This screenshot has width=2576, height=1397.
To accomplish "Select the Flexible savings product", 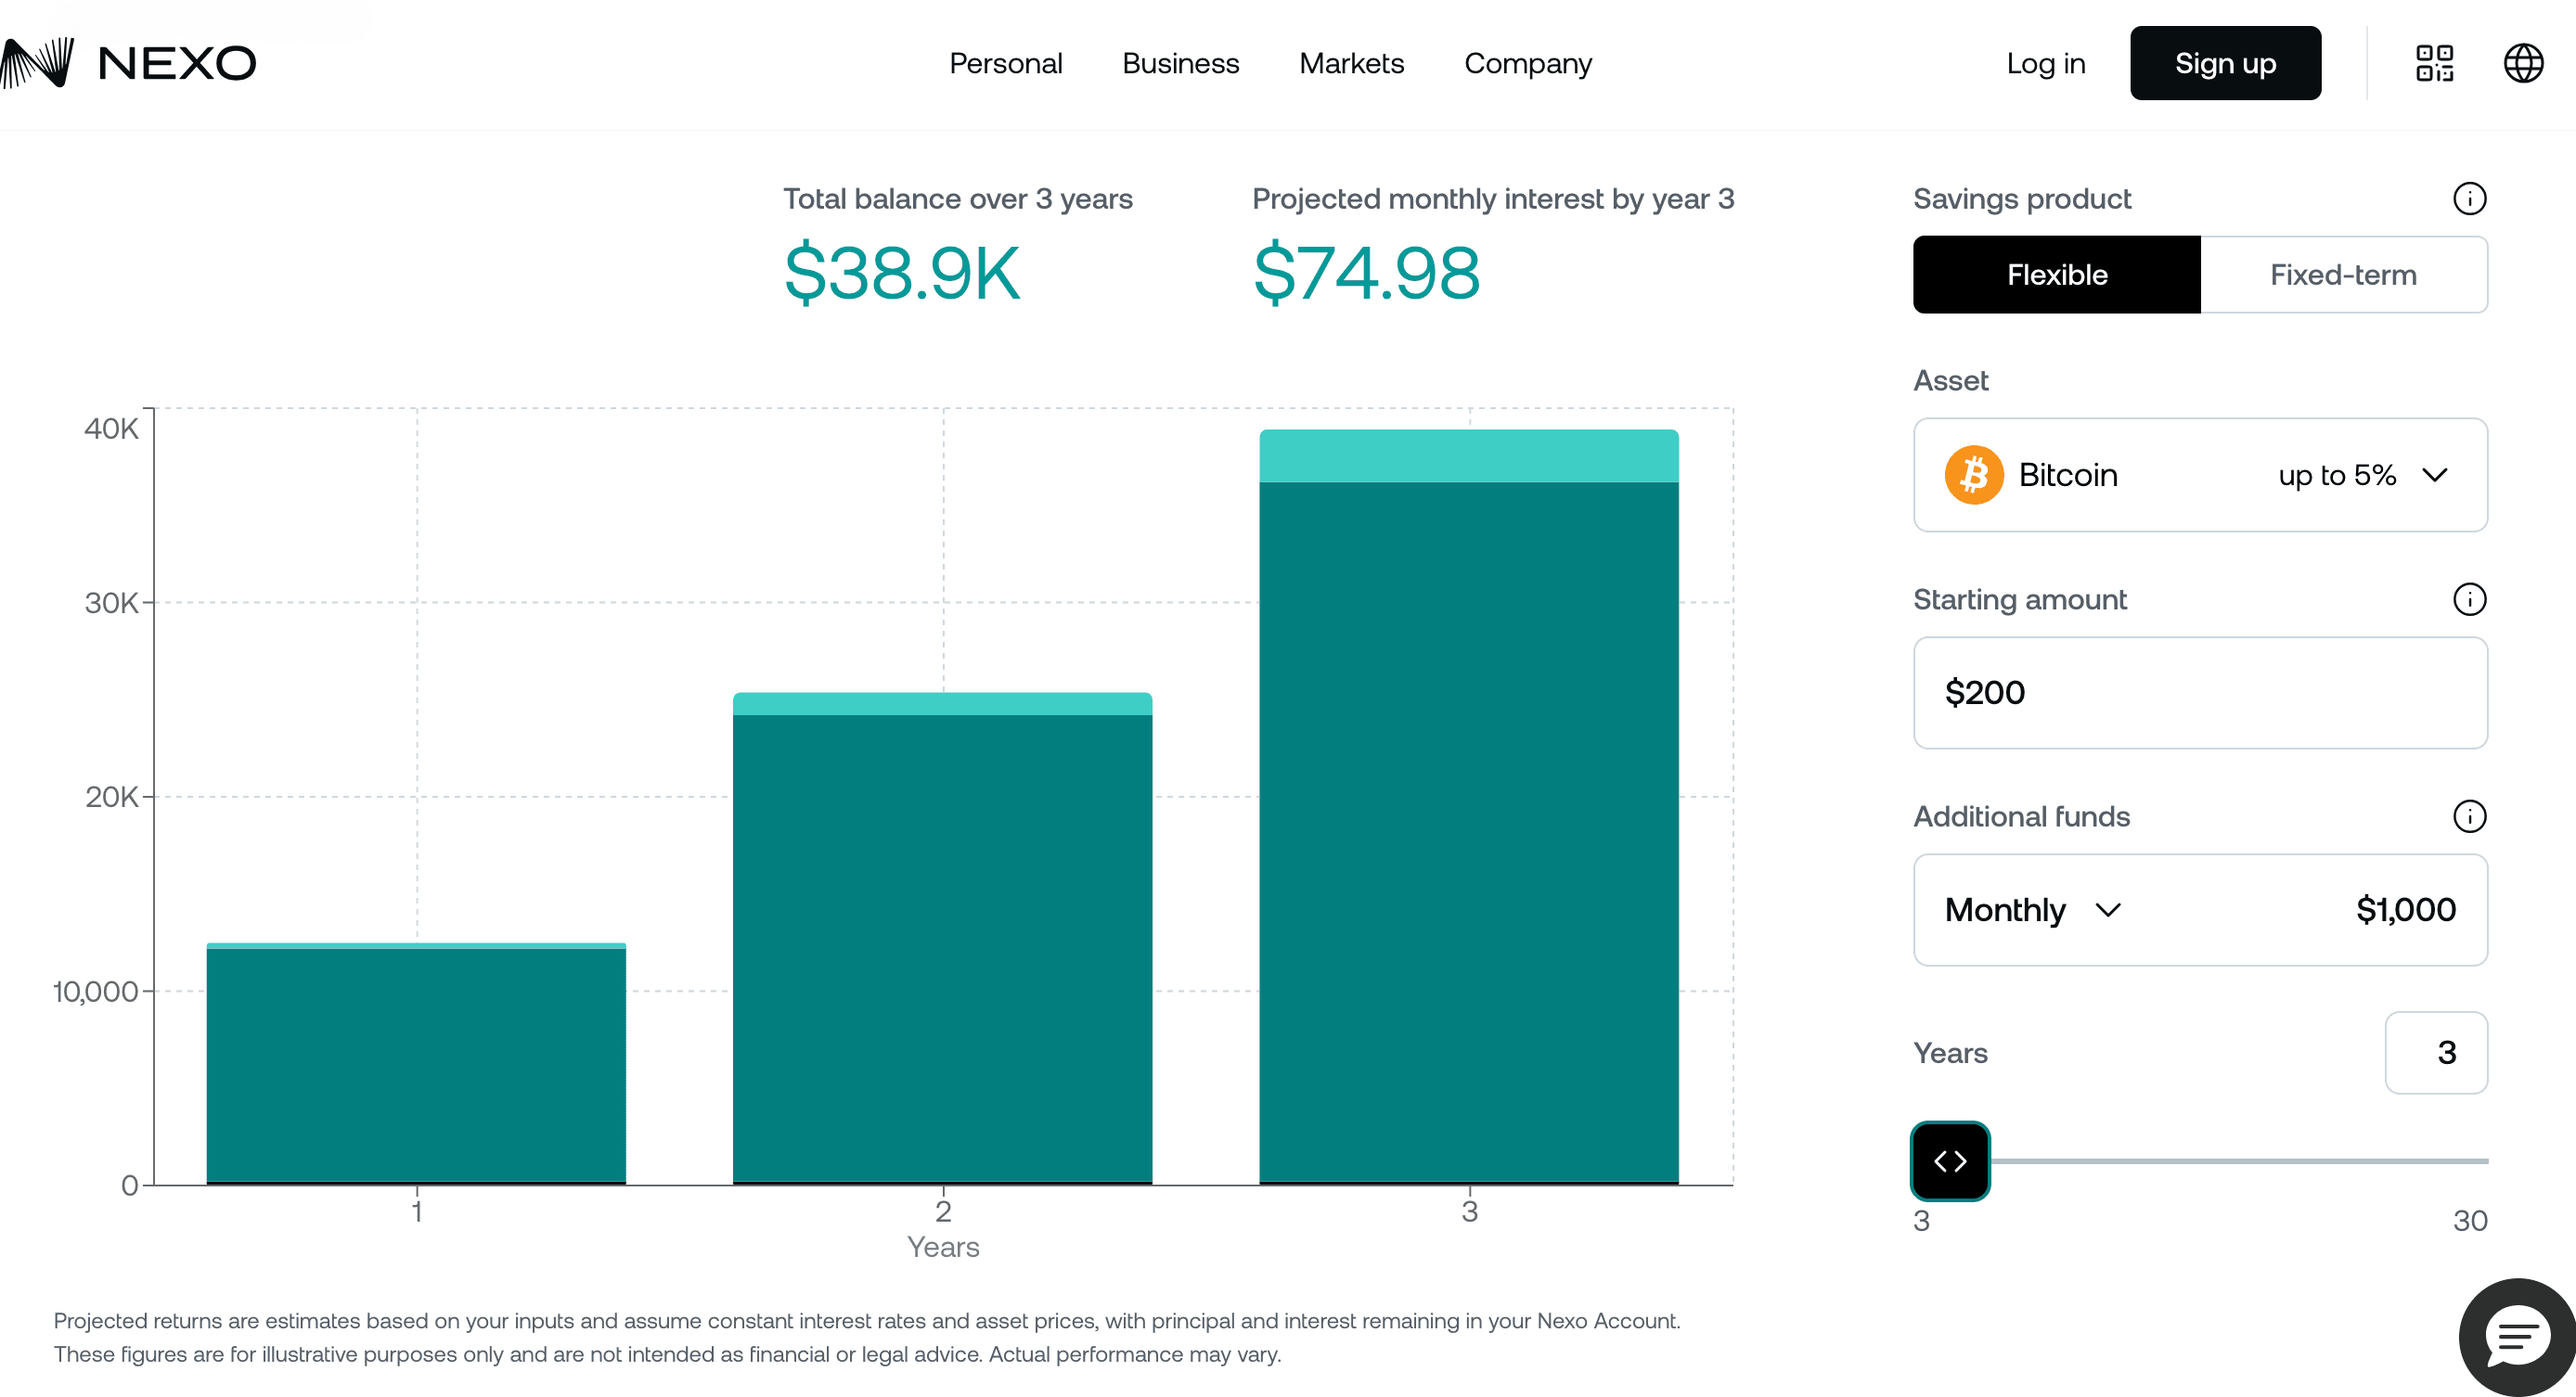I will click(x=2056, y=274).
